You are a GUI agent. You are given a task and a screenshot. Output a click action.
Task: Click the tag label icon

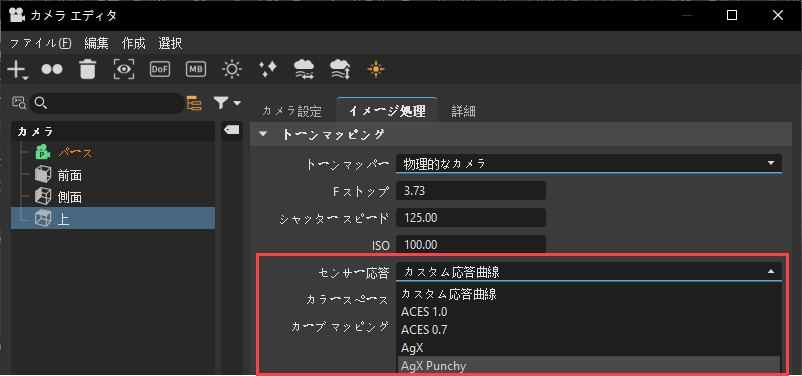point(232,130)
